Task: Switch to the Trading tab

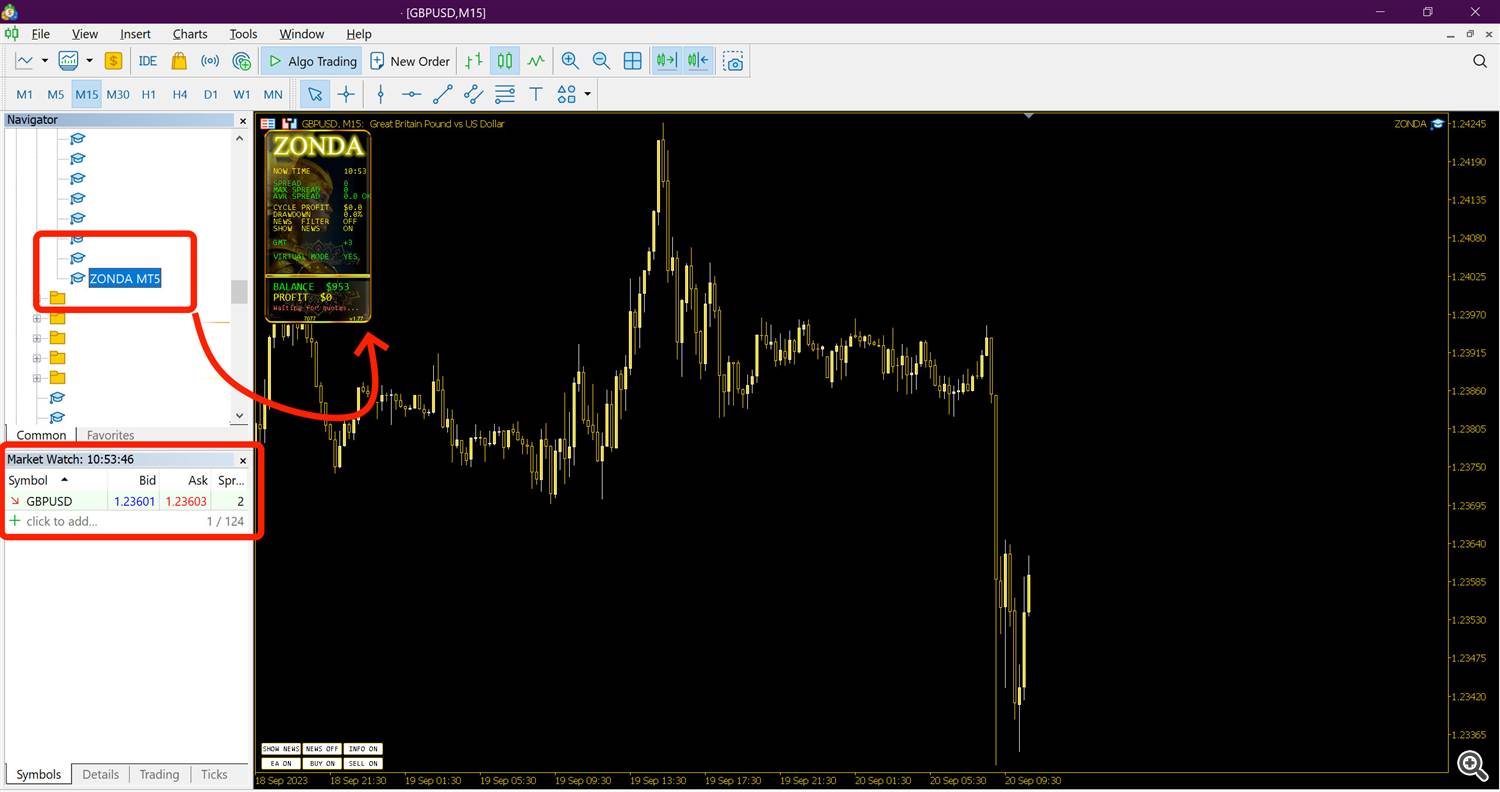Action: click(x=159, y=774)
